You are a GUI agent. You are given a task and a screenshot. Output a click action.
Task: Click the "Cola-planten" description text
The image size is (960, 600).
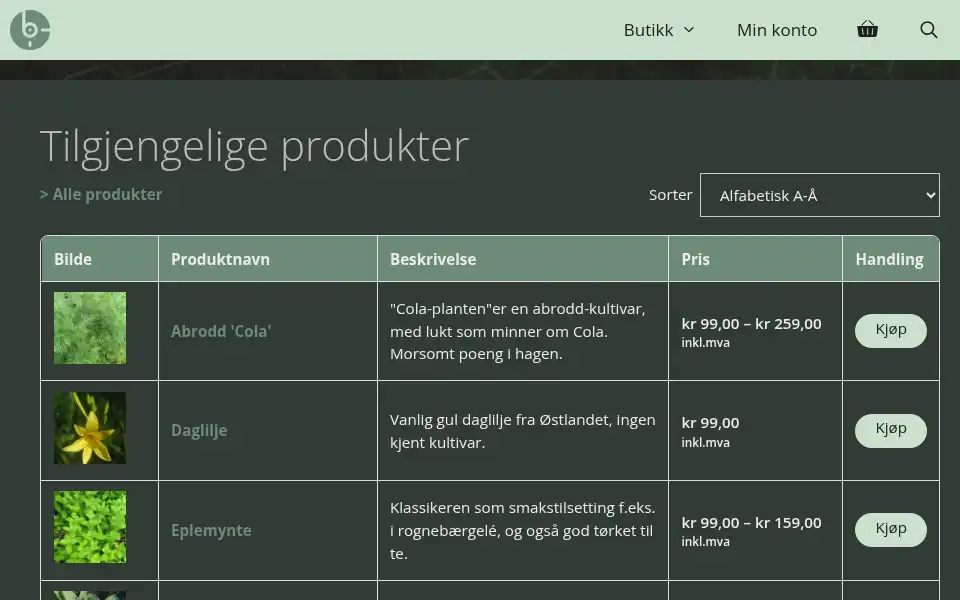click(517, 331)
